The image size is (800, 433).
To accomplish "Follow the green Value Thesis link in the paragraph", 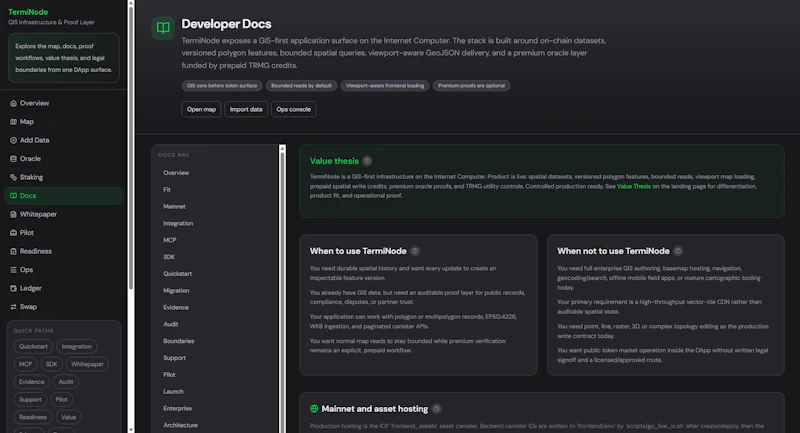I will [634, 187].
